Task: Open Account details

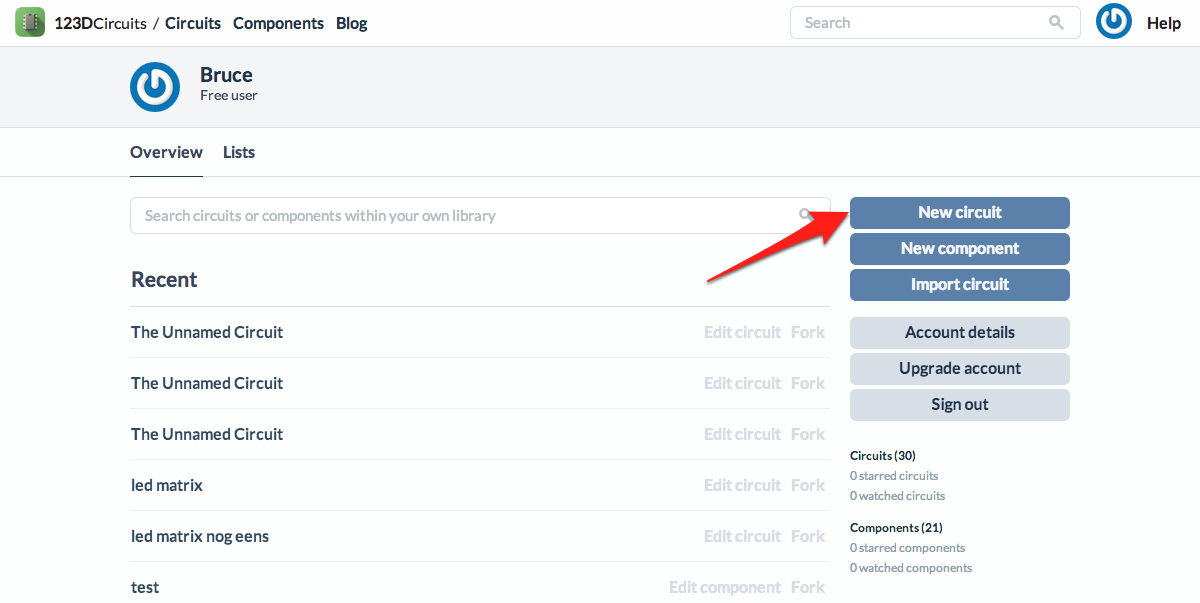Action: [x=959, y=332]
